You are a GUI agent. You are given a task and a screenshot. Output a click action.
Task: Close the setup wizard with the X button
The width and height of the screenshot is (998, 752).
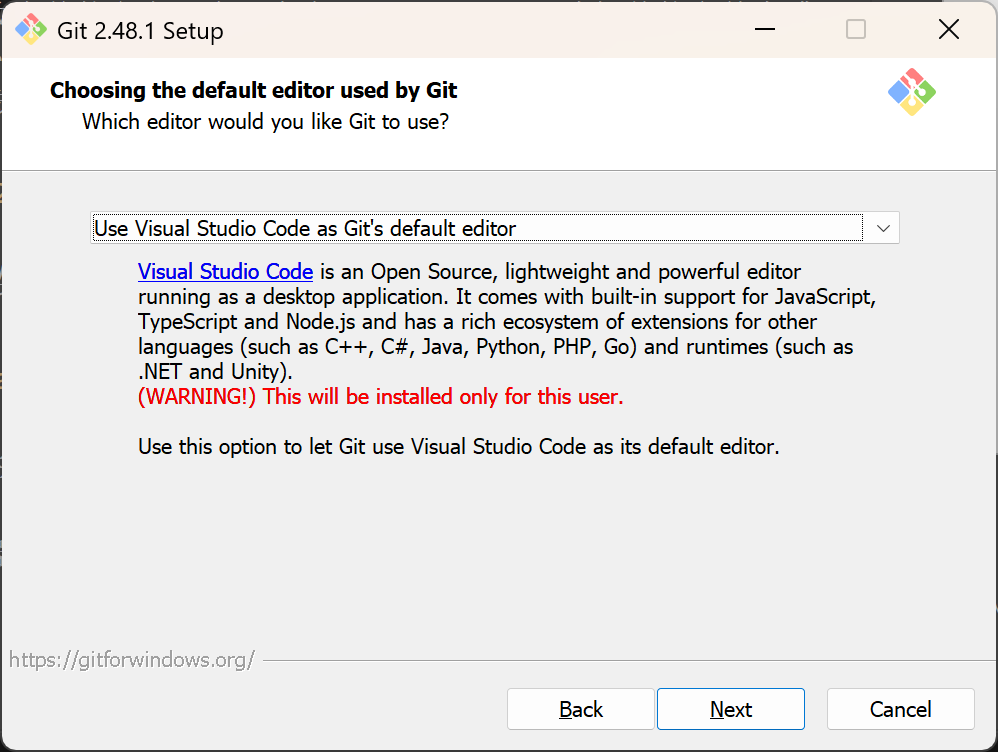(948, 30)
